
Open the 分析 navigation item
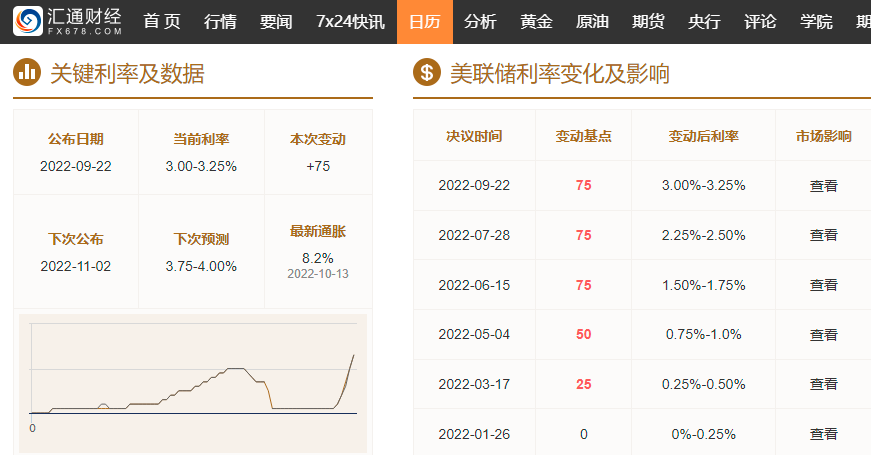tap(480, 22)
